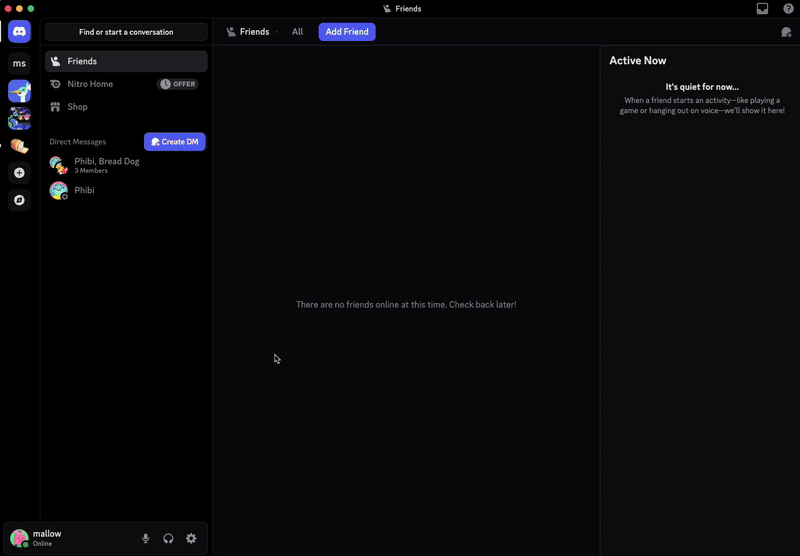Open the help question mark icon
The image size is (800, 556).
788,9
